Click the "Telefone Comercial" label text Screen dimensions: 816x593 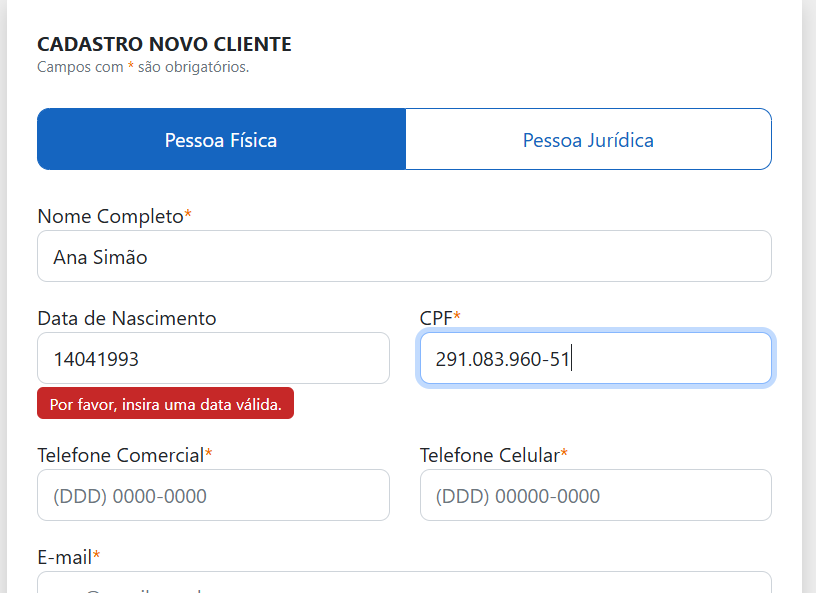[x=120, y=455]
